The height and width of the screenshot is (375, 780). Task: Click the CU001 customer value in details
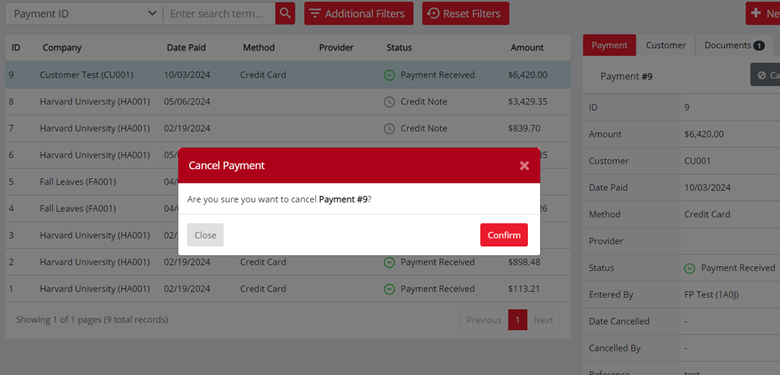click(697, 161)
